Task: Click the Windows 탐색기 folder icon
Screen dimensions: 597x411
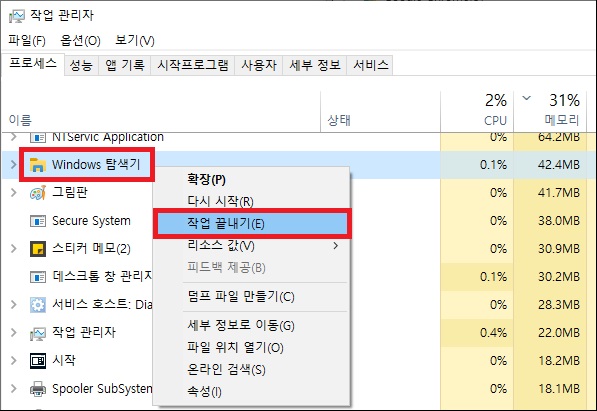Action: (x=38, y=165)
